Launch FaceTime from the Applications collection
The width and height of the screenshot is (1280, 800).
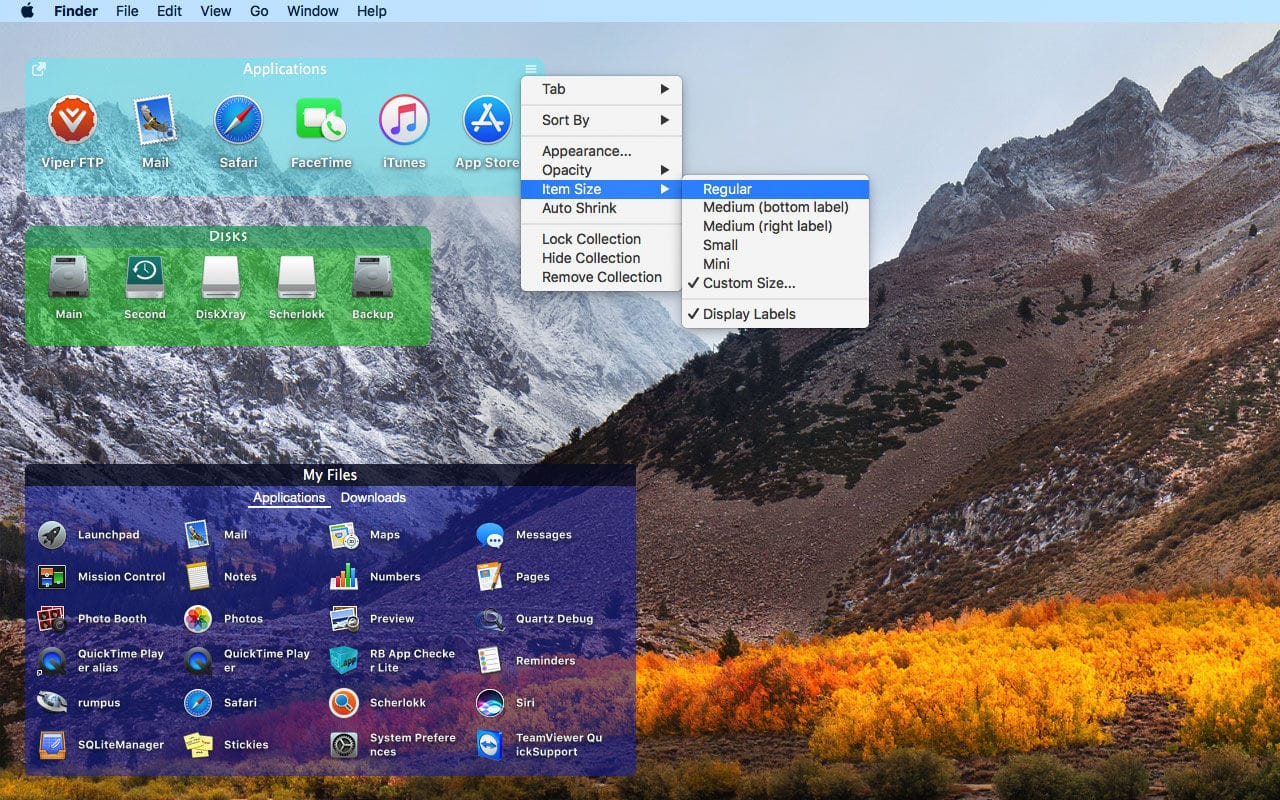click(320, 122)
